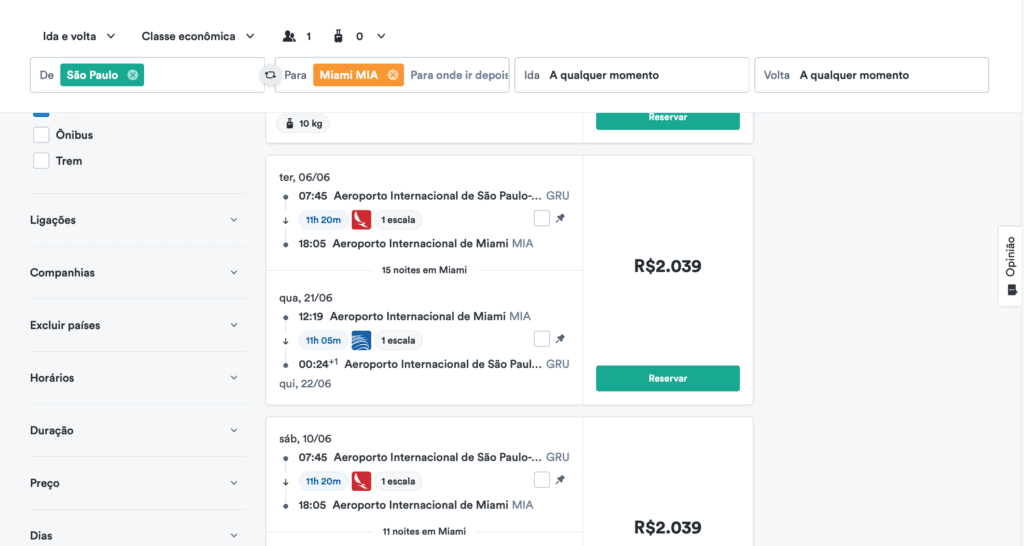The width and height of the screenshot is (1024, 546).
Task: Check the Trem transport checkbox
Action: pyautogui.click(x=41, y=161)
